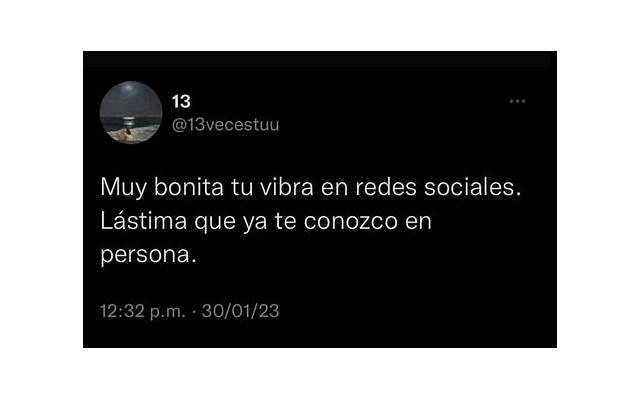This screenshot has height=400, width=640.
Task: Click the moon in the profile picture
Action: click(x=129, y=87)
